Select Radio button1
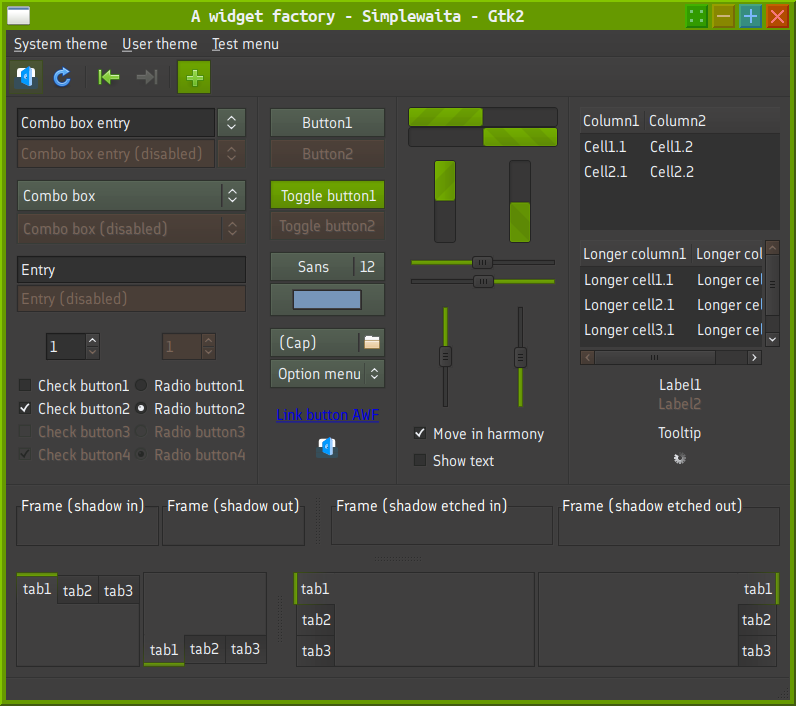This screenshot has width=796, height=706. (142, 385)
